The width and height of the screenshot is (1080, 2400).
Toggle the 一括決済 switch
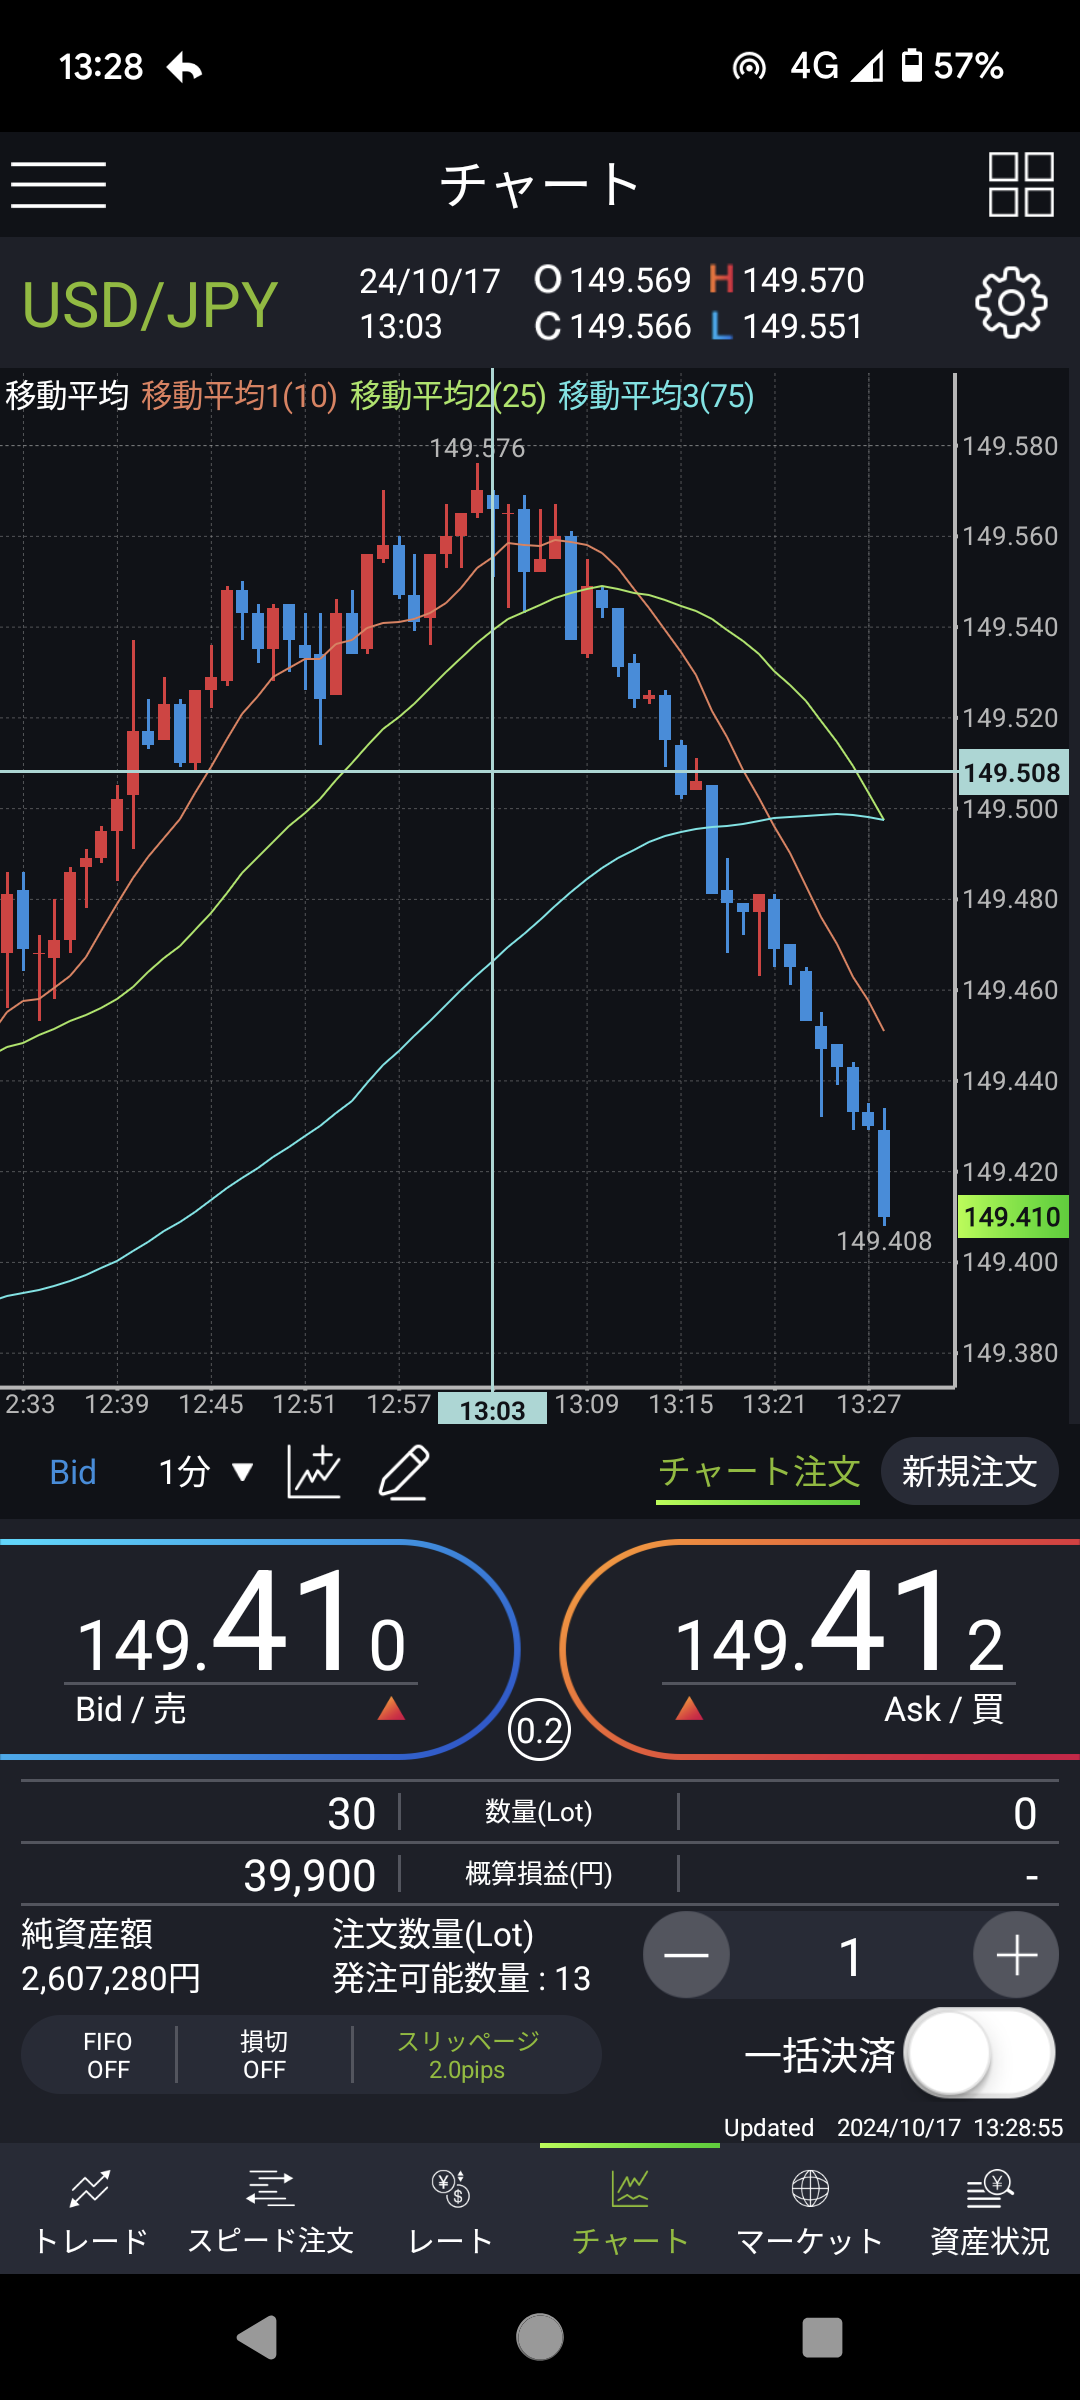pos(979,2053)
